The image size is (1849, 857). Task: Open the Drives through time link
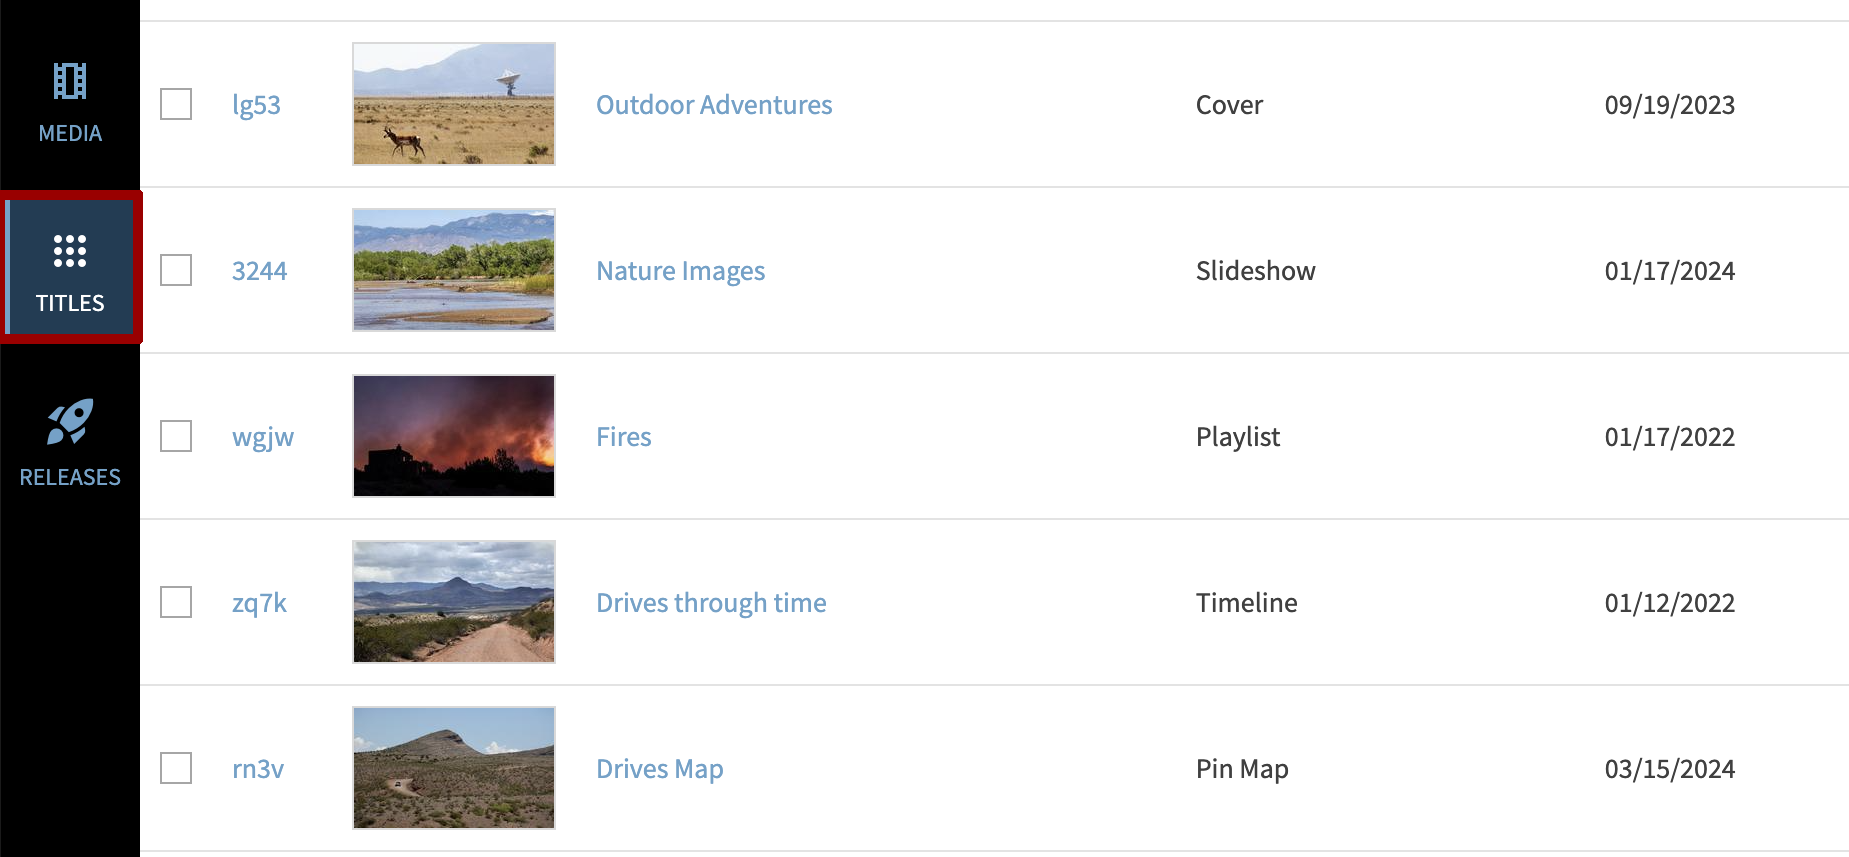click(711, 603)
